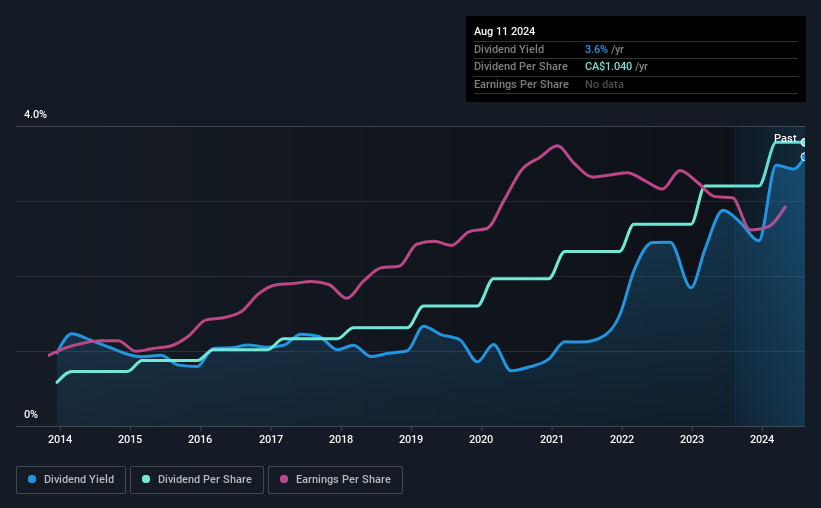Click the 2014 x-axis year label
Viewport: 821px width, 508px height.
click(x=60, y=439)
